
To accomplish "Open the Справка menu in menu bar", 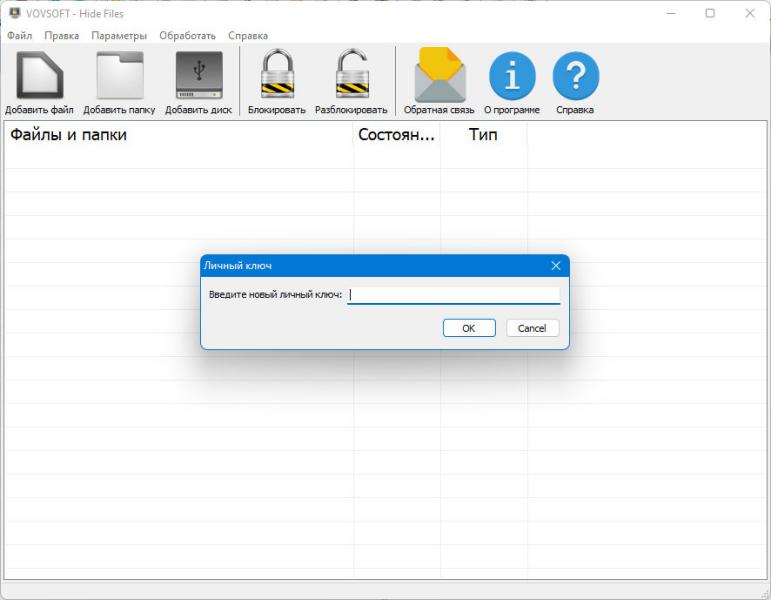I will point(248,35).
